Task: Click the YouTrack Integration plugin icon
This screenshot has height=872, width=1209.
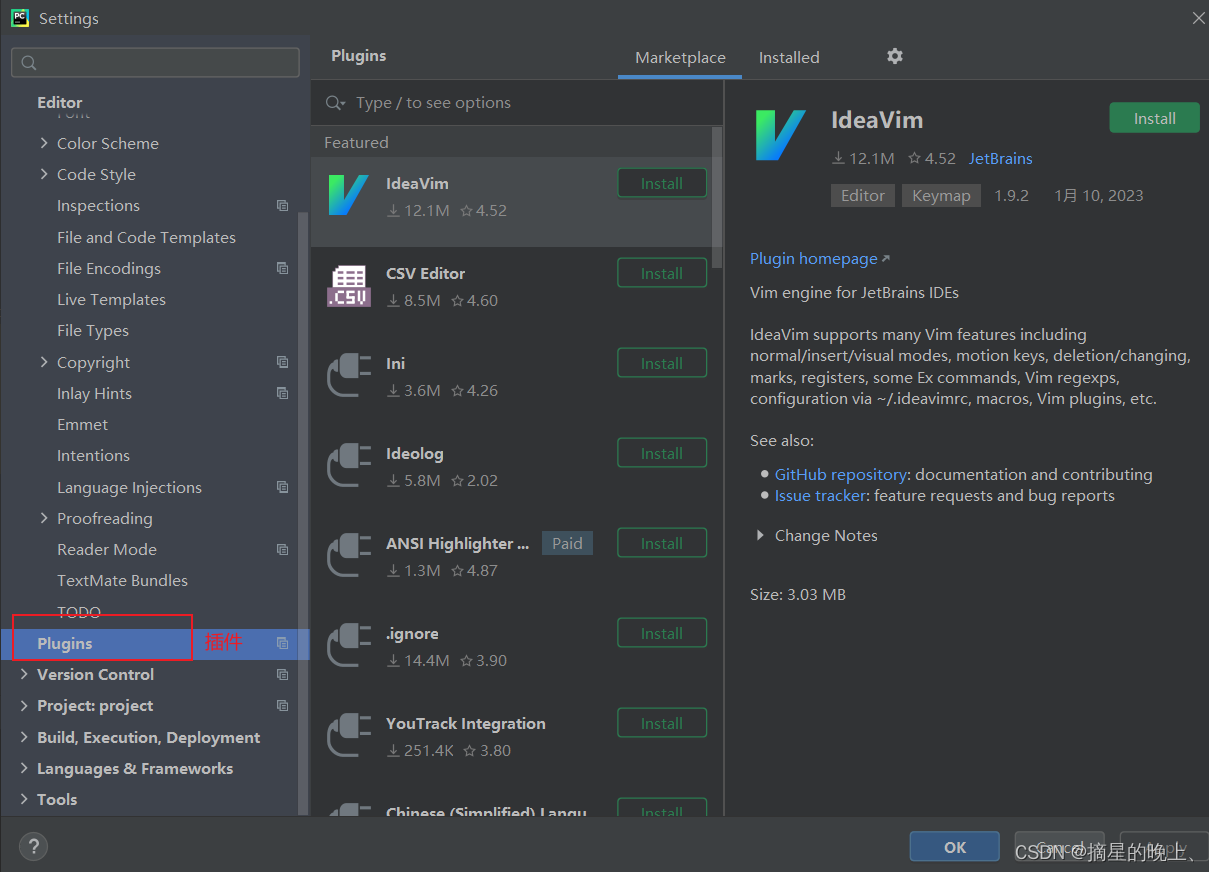Action: click(x=349, y=736)
